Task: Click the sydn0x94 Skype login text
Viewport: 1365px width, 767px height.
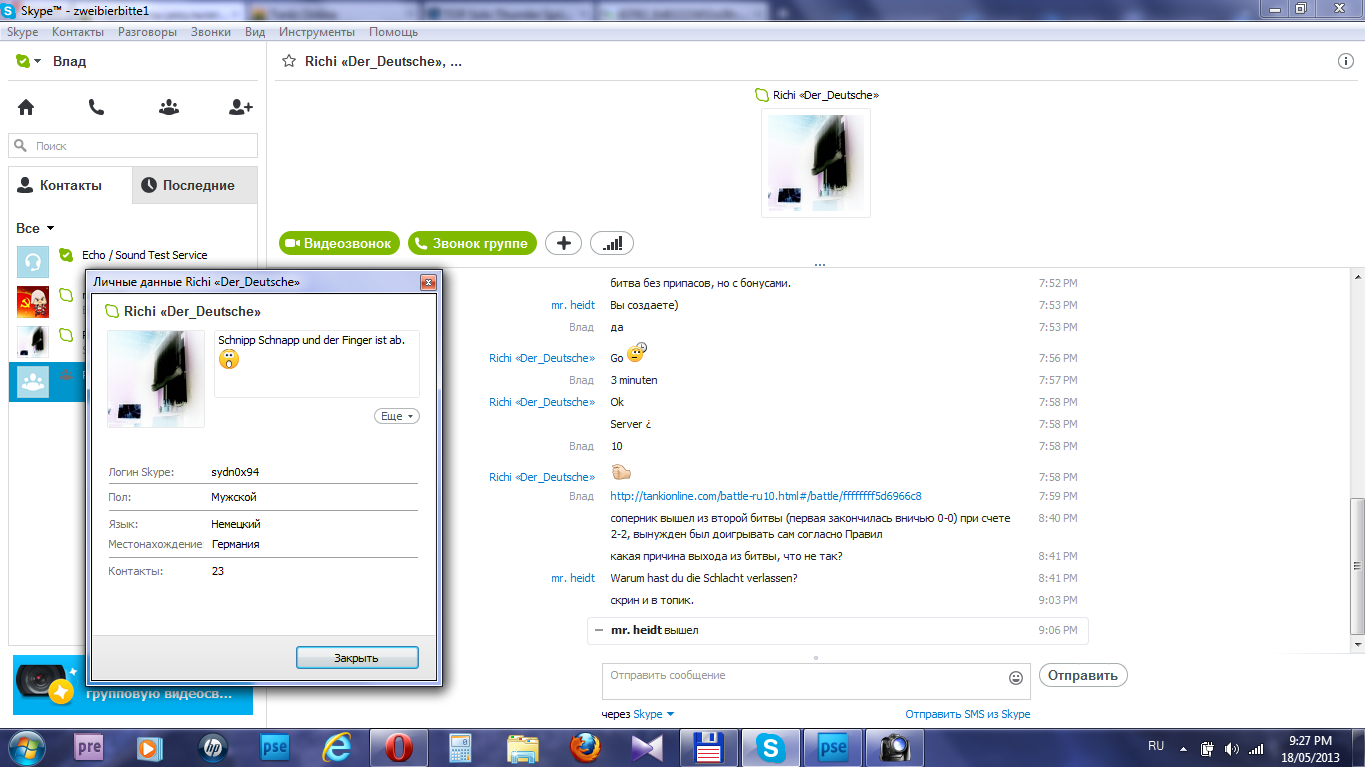Action: [x=235, y=472]
